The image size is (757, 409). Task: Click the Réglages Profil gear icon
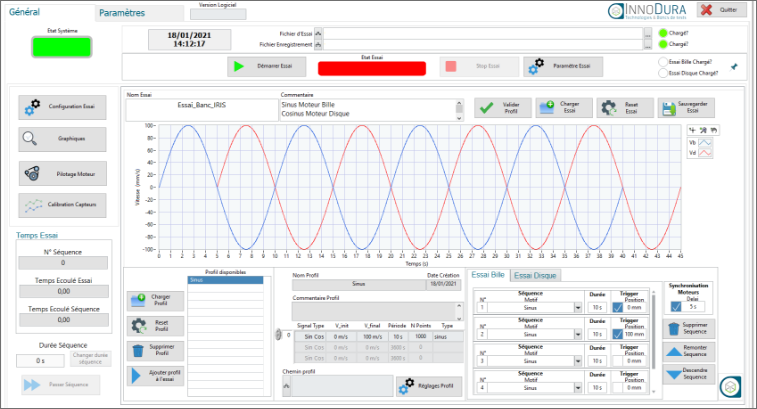pyautogui.click(x=407, y=386)
